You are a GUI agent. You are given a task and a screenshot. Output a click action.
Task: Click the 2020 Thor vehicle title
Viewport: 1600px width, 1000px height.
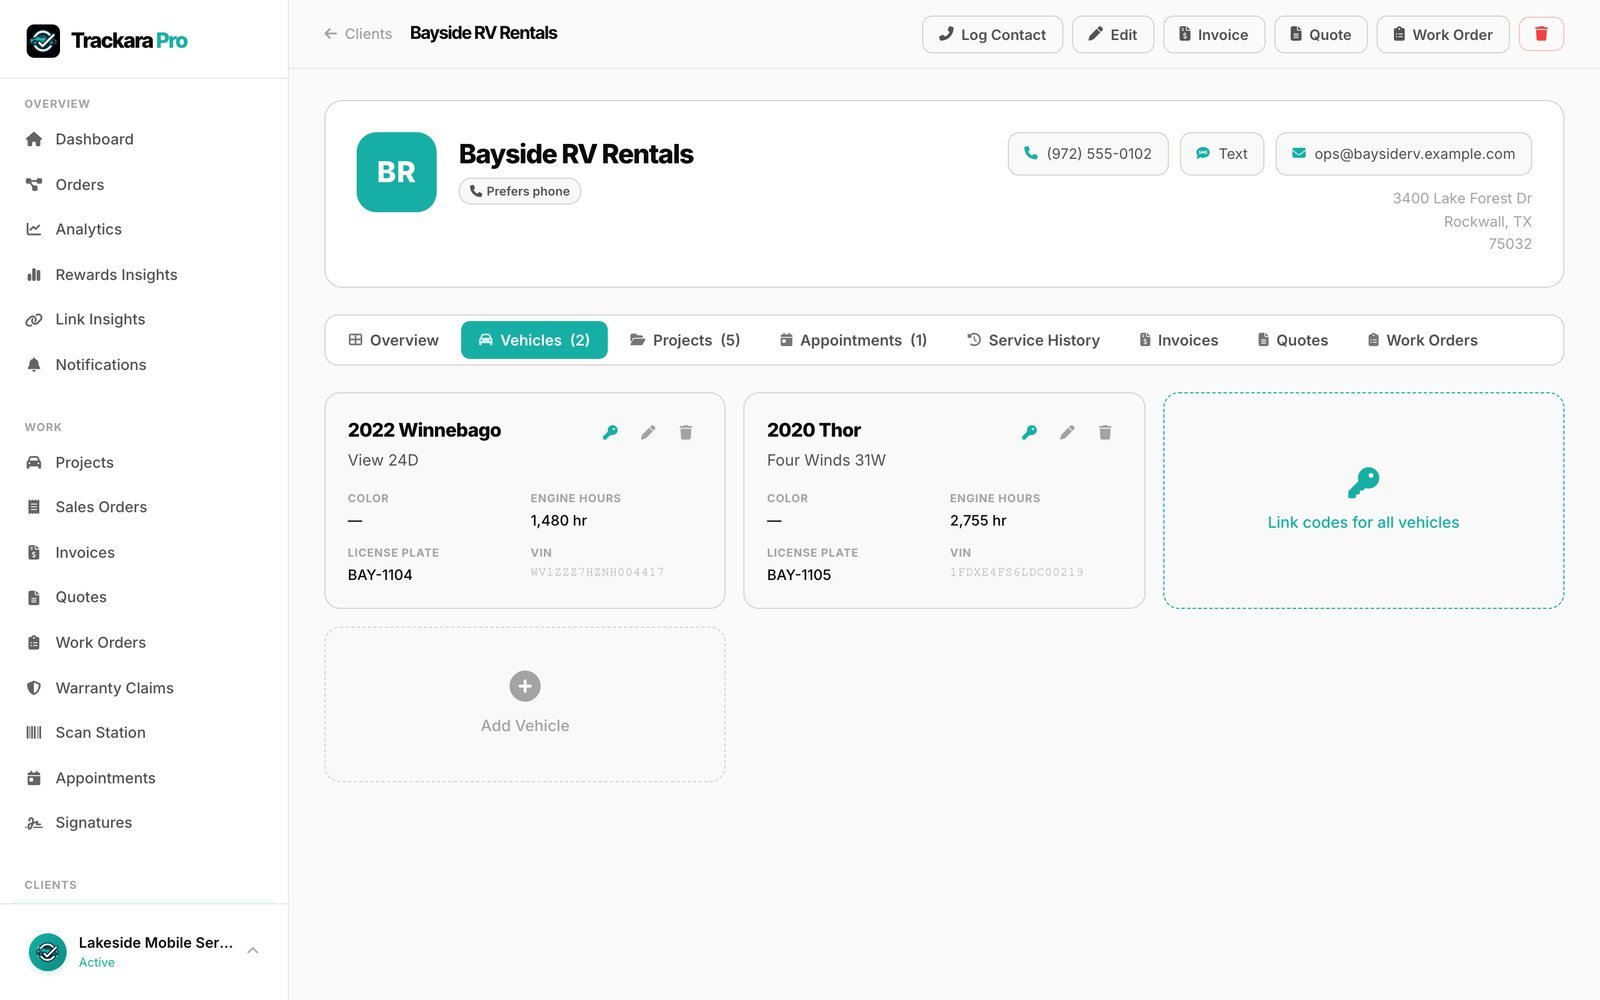814,430
